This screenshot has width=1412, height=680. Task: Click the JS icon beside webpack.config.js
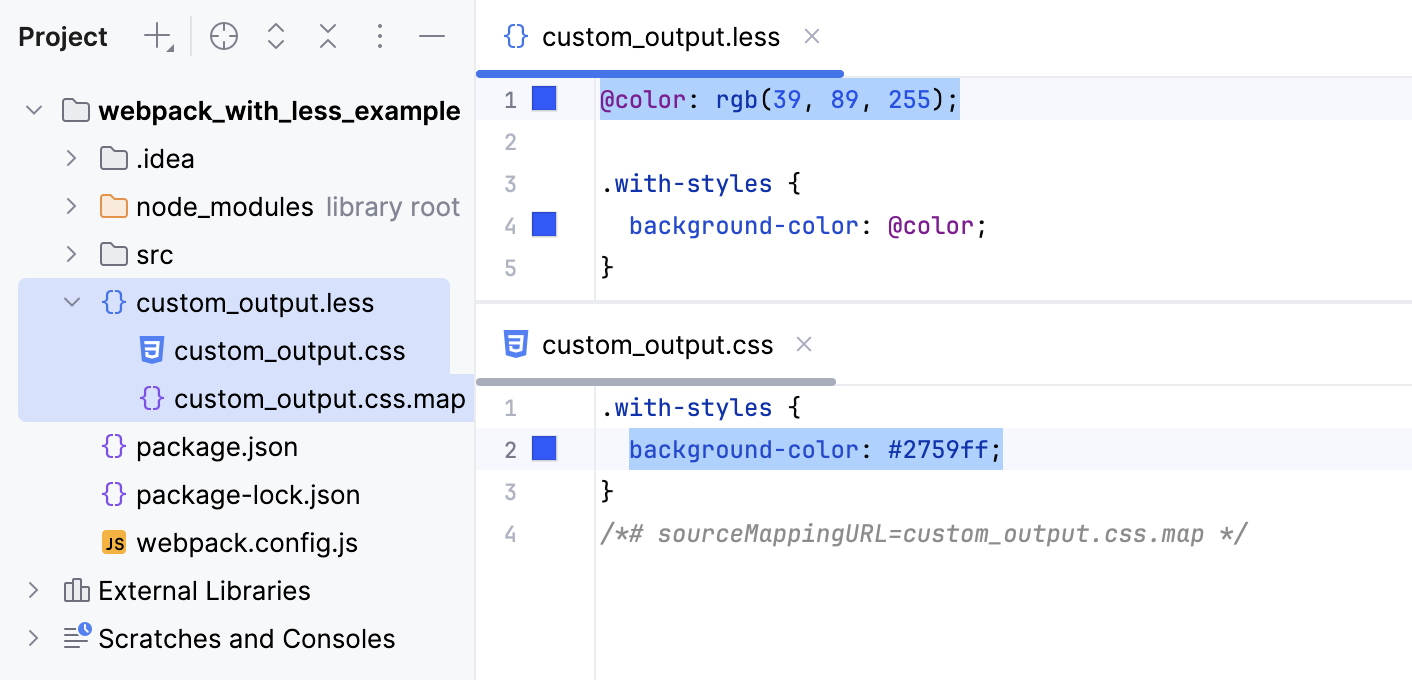[114, 542]
